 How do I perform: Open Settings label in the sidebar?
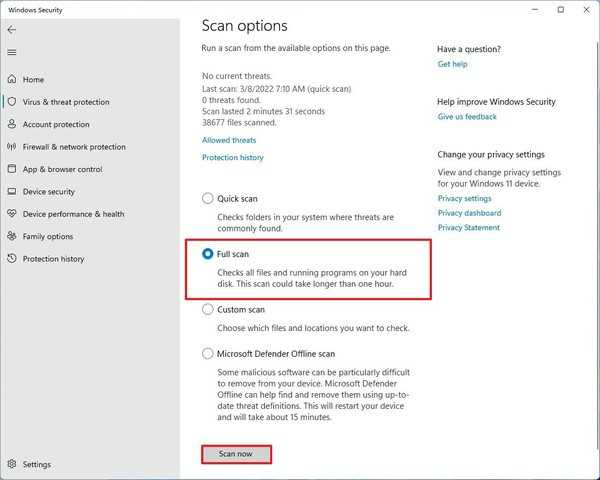pyautogui.click(x=37, y=464)
